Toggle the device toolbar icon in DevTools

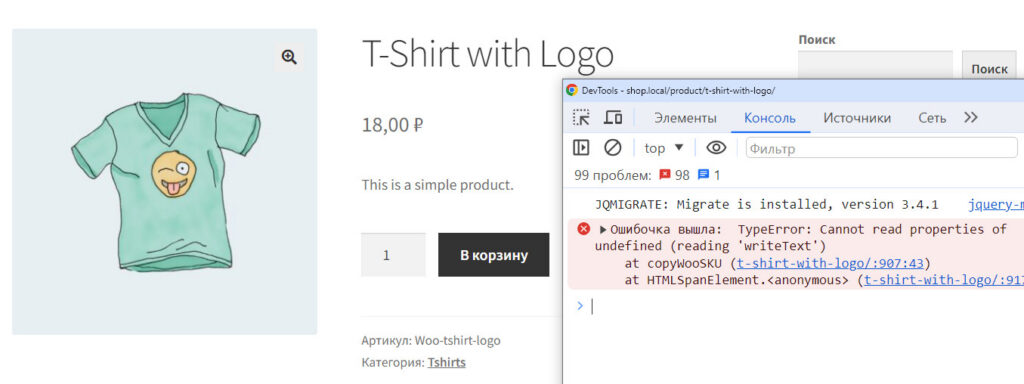(613, 118)
